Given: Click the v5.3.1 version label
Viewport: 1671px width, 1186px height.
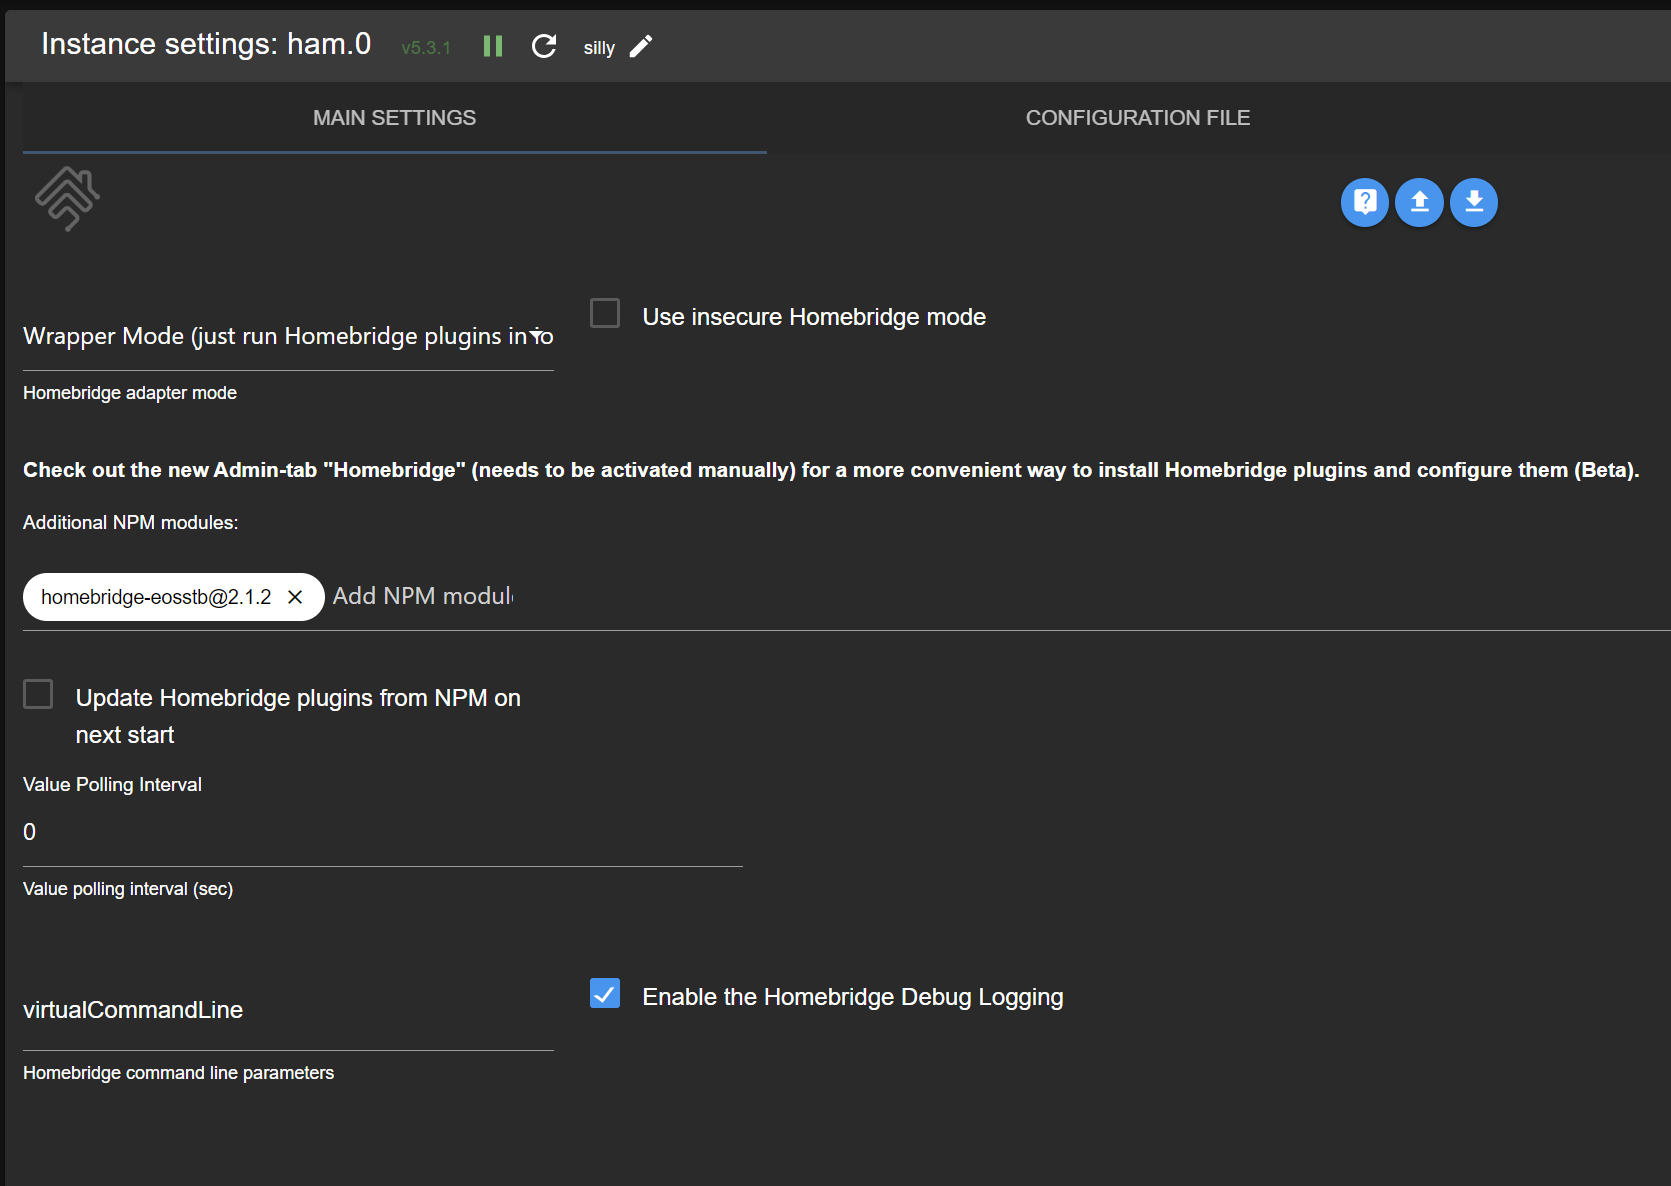Looking at the screenshot, I should point(426,48).
